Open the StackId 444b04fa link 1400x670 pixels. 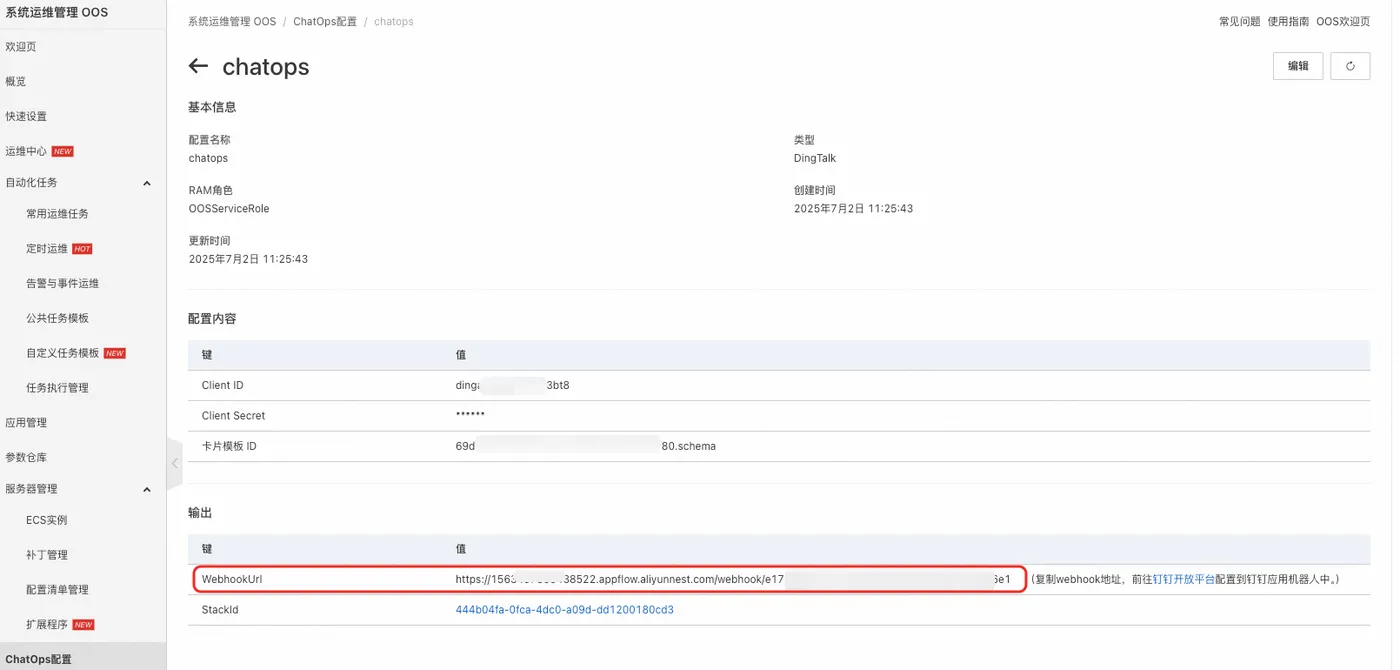pyautogui.click(x=565, y=610)
